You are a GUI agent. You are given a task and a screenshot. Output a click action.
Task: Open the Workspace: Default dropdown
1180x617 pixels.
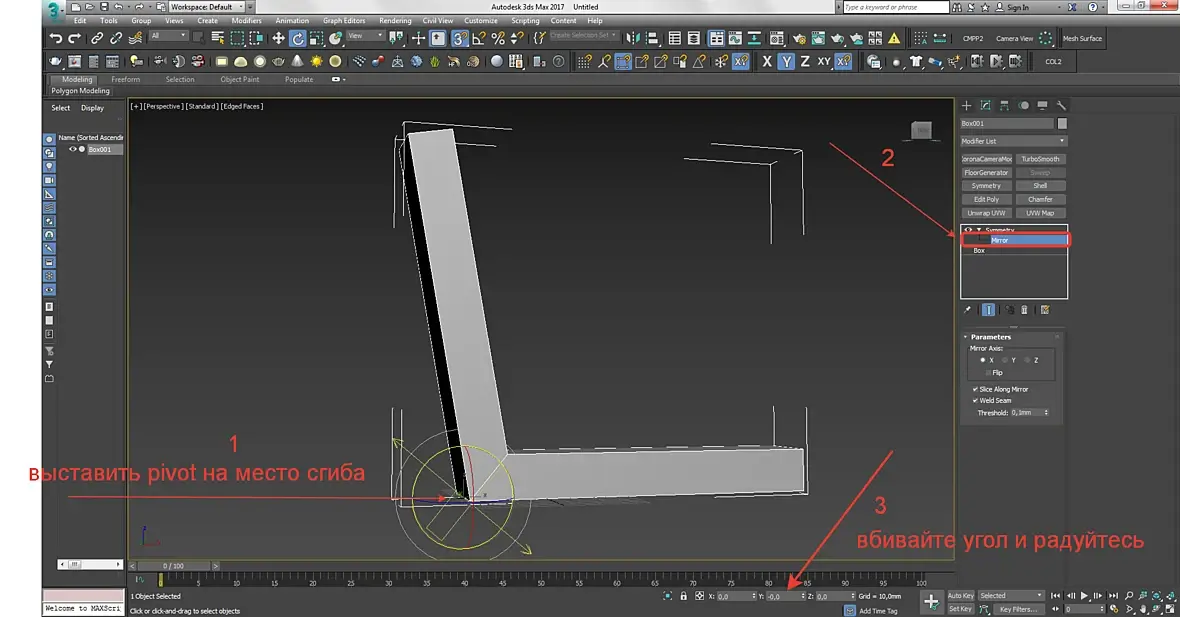coord(207,7)
